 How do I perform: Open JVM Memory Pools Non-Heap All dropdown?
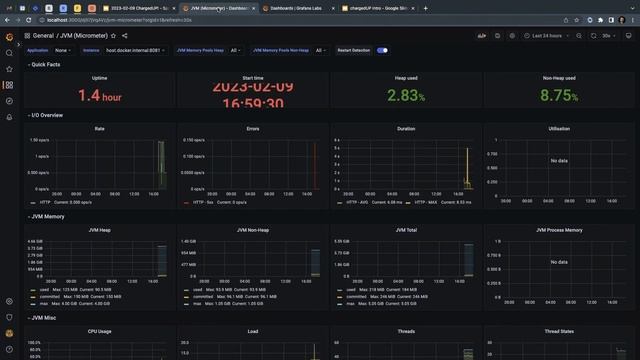pos(320,50)
